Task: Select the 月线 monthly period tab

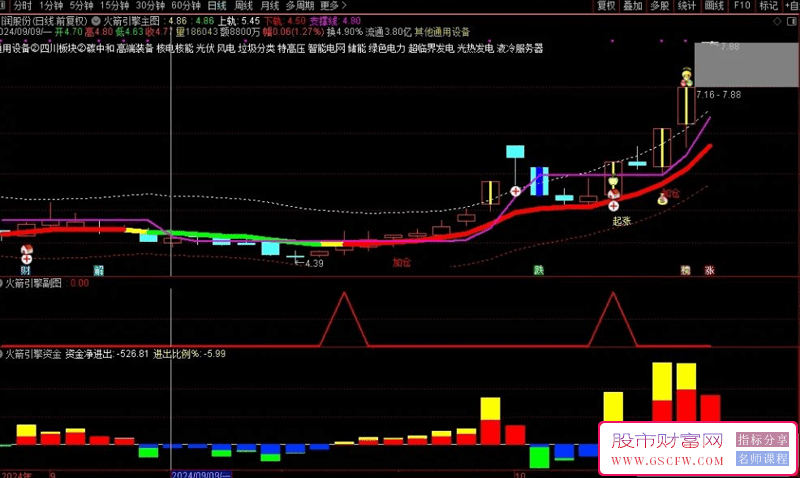Action: [270, 6]
